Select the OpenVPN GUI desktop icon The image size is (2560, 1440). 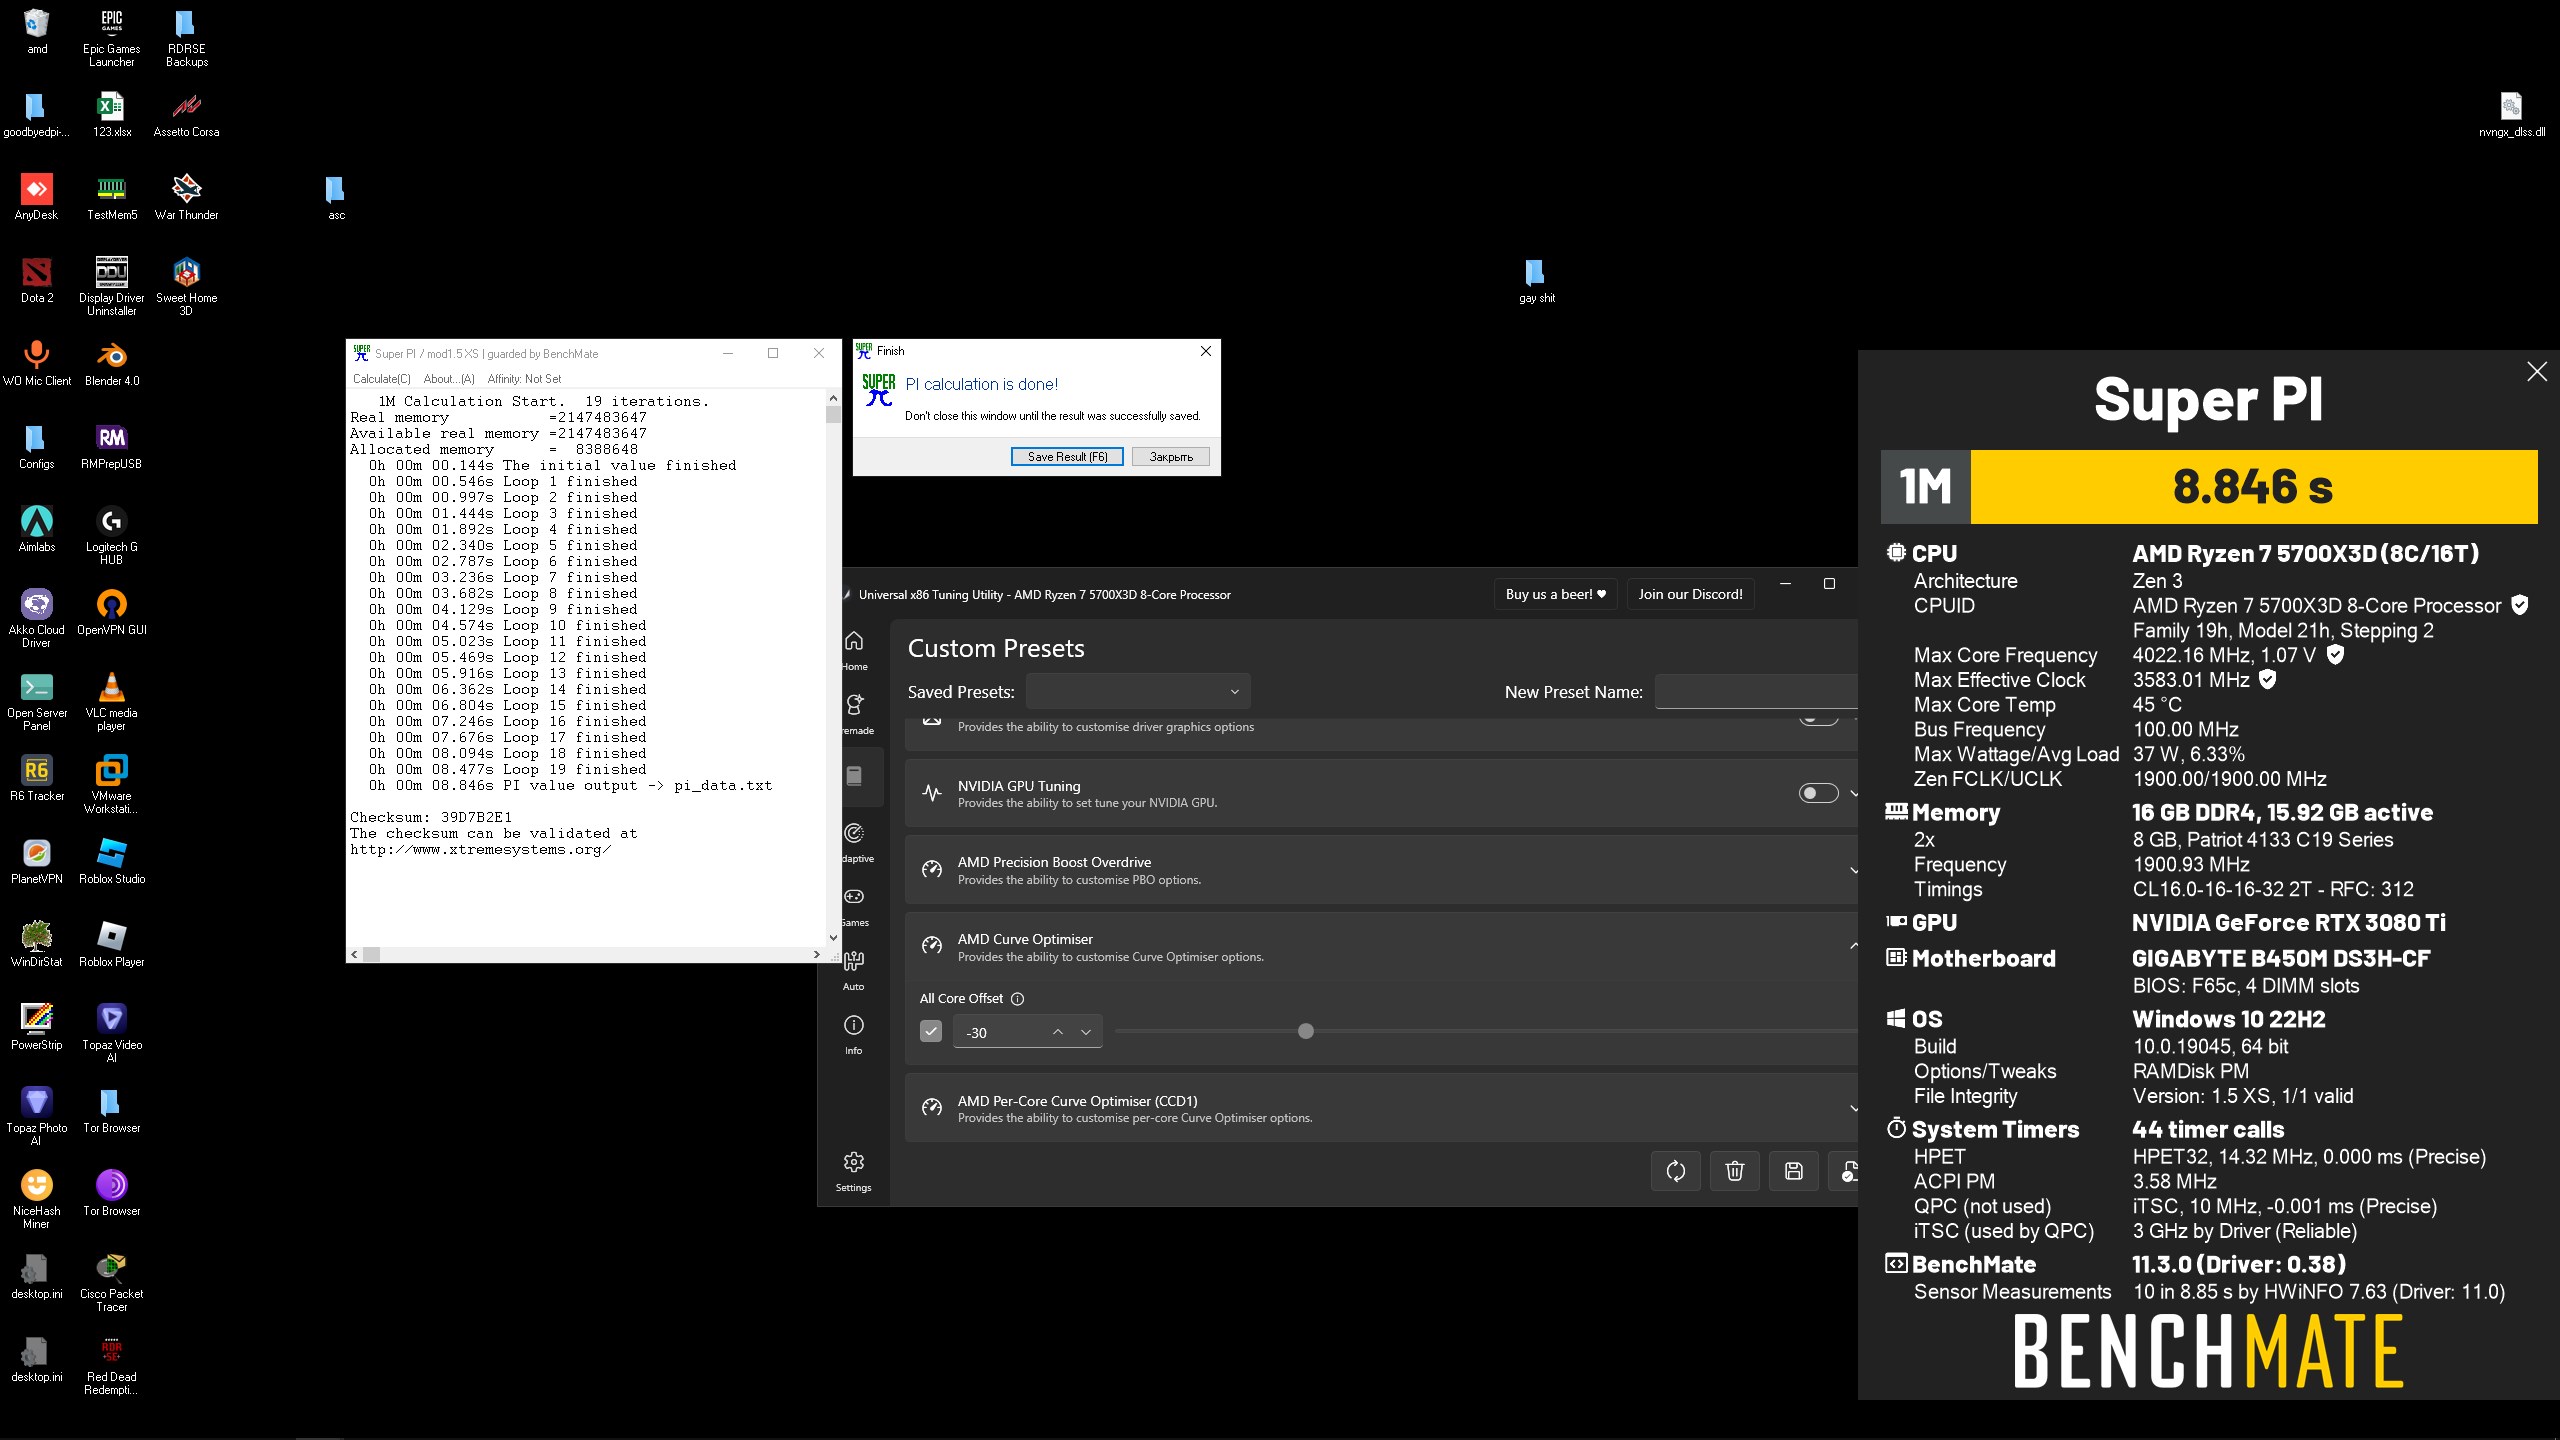coord(112,612)
